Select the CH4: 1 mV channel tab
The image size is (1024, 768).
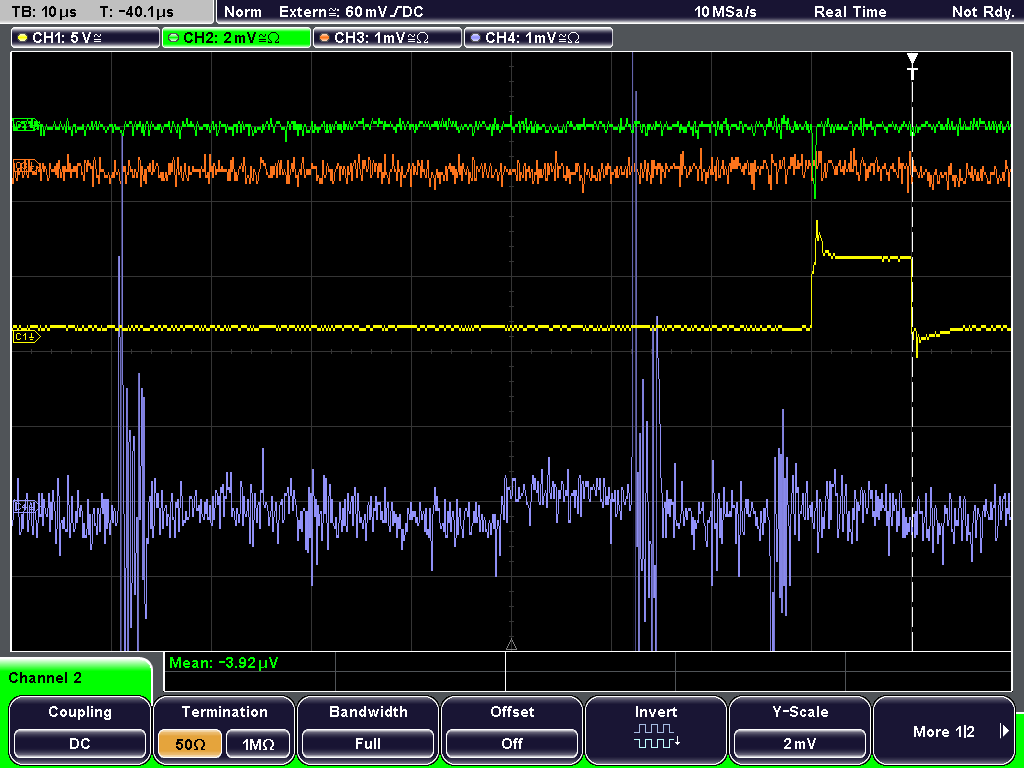point(538,38)
